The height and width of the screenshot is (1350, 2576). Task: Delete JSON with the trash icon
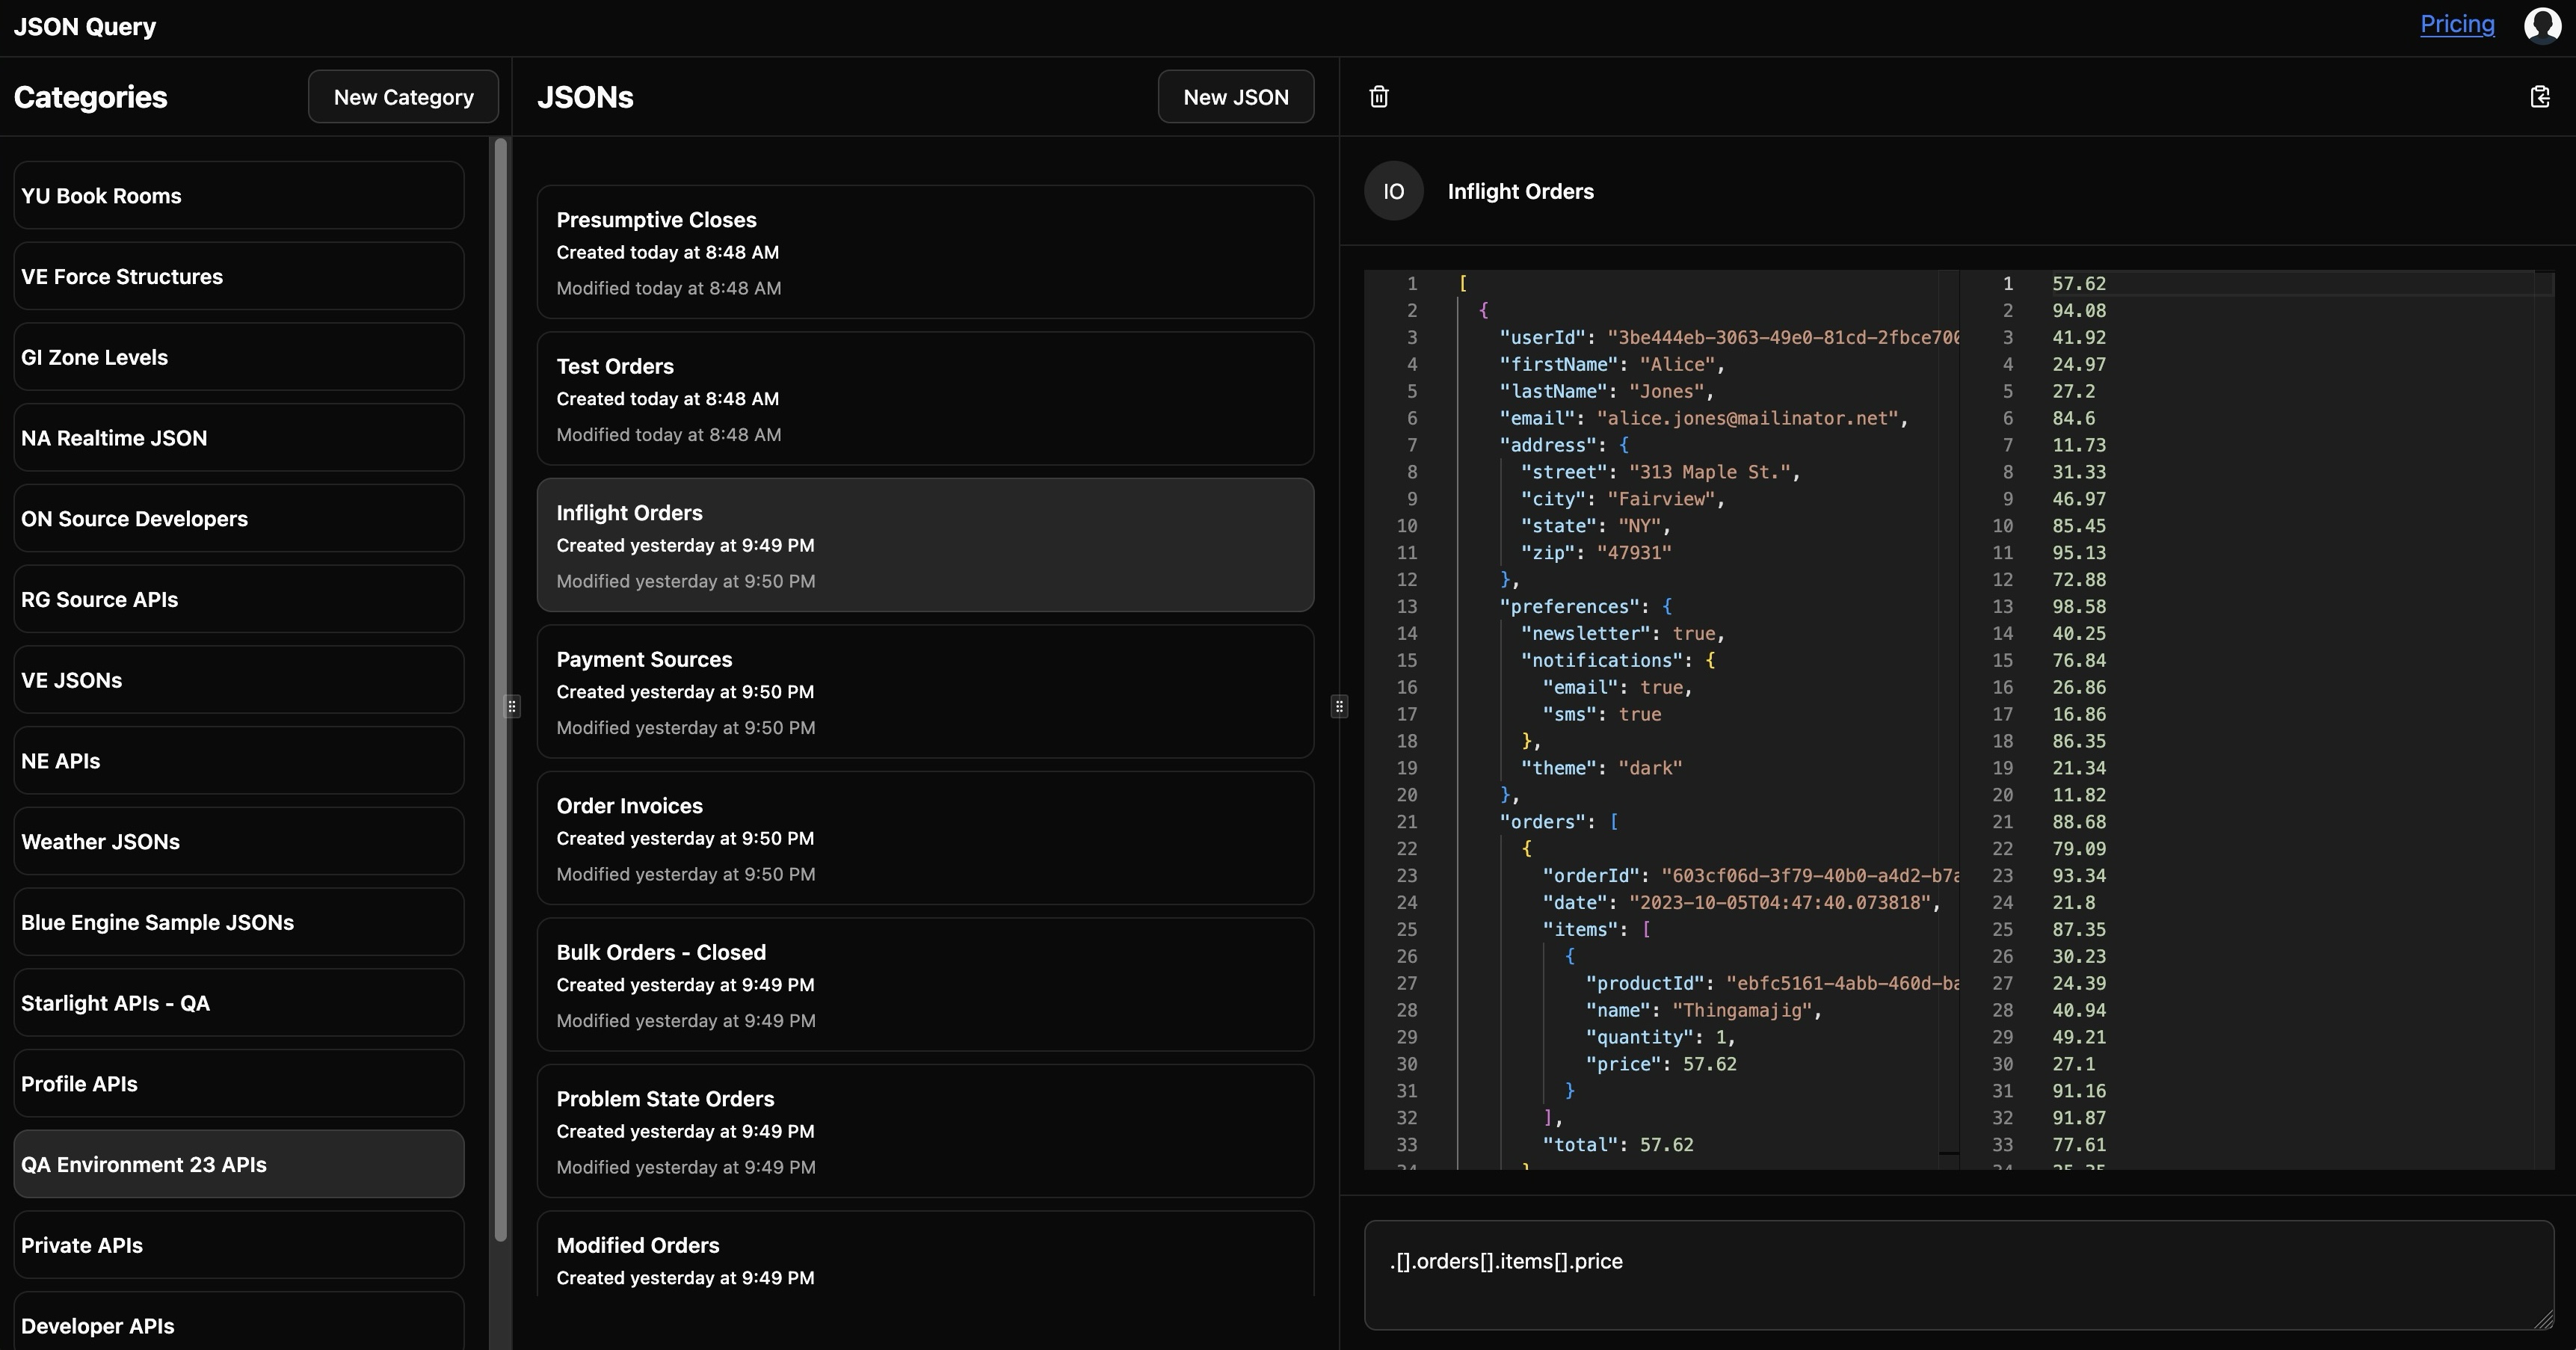click(1379, 96)
